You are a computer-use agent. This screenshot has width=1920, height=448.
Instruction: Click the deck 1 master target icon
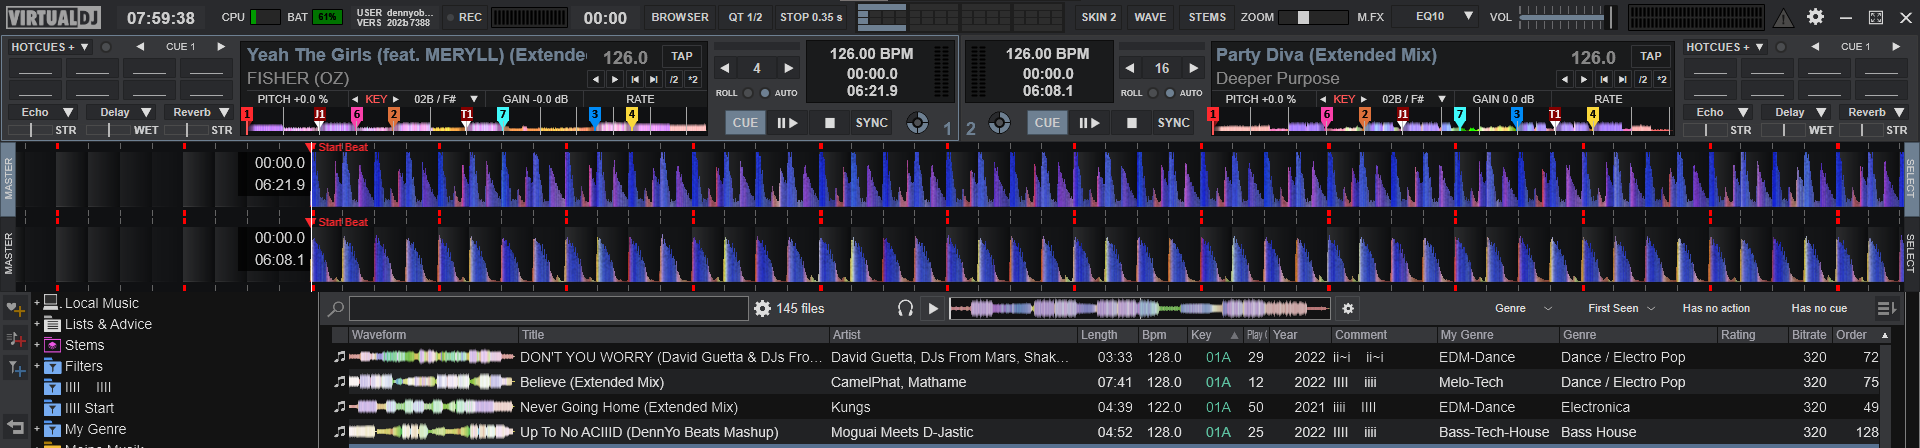tap(917, 123)
